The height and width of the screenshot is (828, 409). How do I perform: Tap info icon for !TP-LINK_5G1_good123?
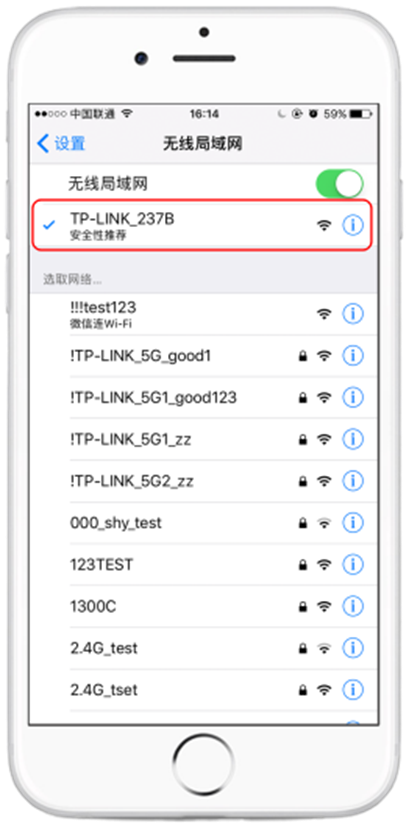point(353,397)
